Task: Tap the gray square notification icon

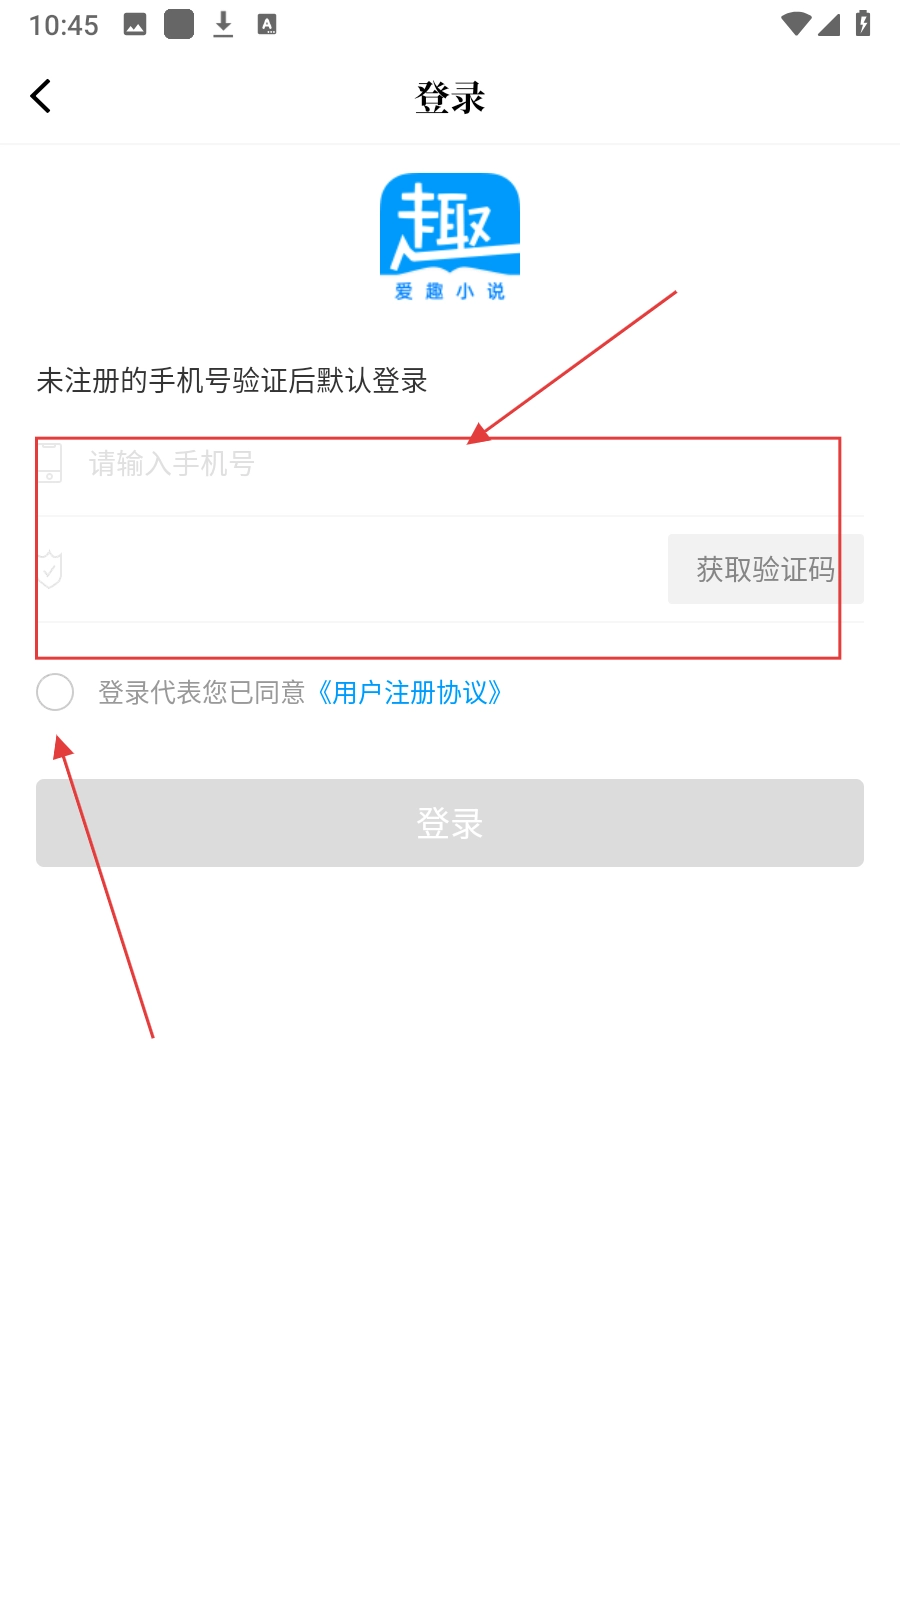Action: click(179, 24)
